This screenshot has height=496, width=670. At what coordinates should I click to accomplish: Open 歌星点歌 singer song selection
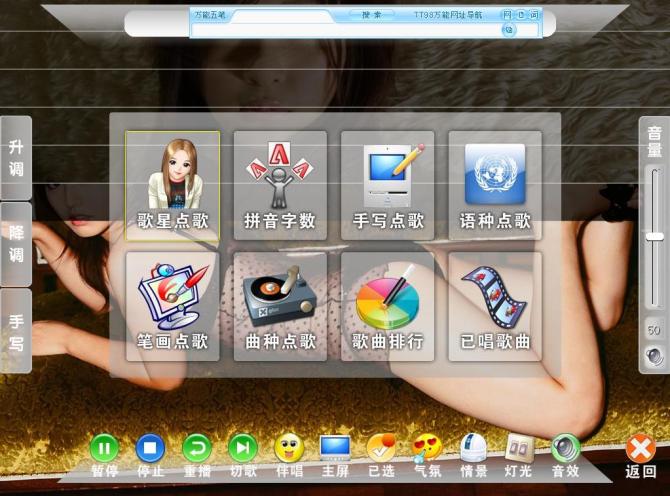pos(172,185)
